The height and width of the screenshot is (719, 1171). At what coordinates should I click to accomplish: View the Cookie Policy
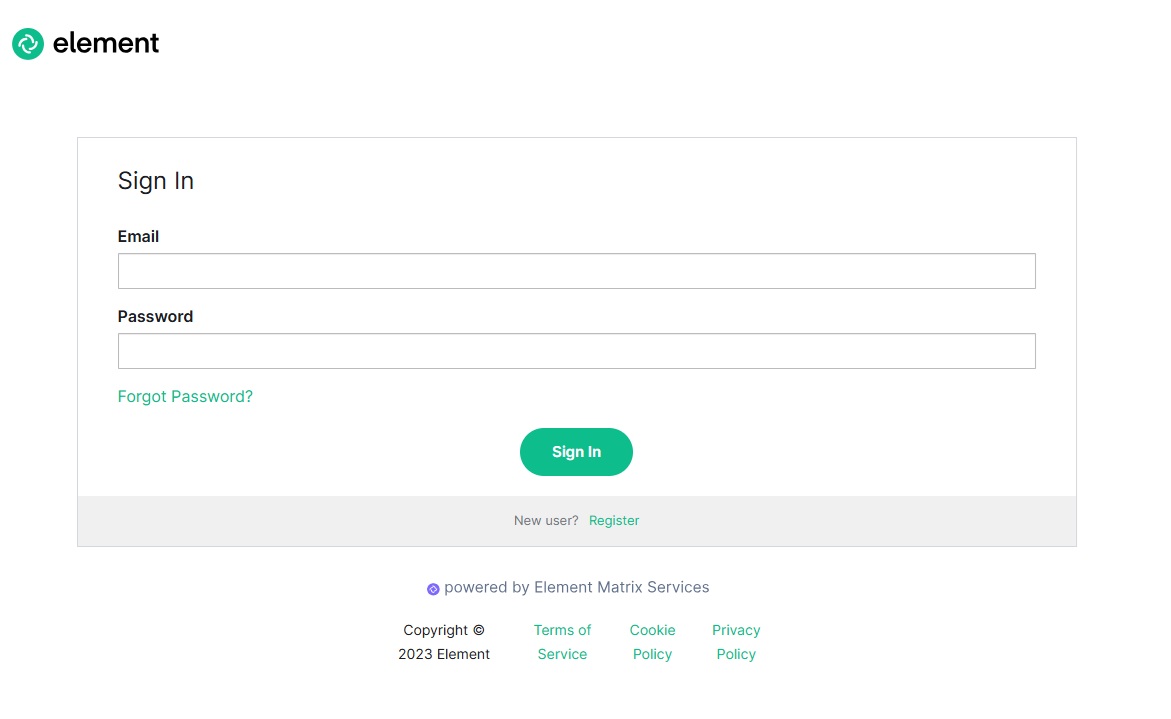652,641
